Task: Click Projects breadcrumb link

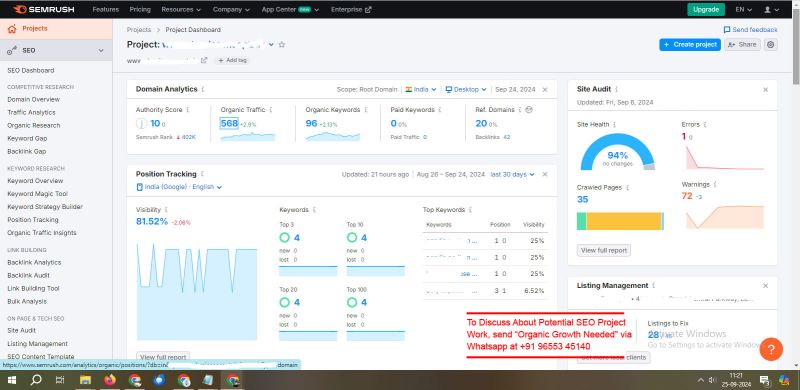Action: [x=139, y=30]
